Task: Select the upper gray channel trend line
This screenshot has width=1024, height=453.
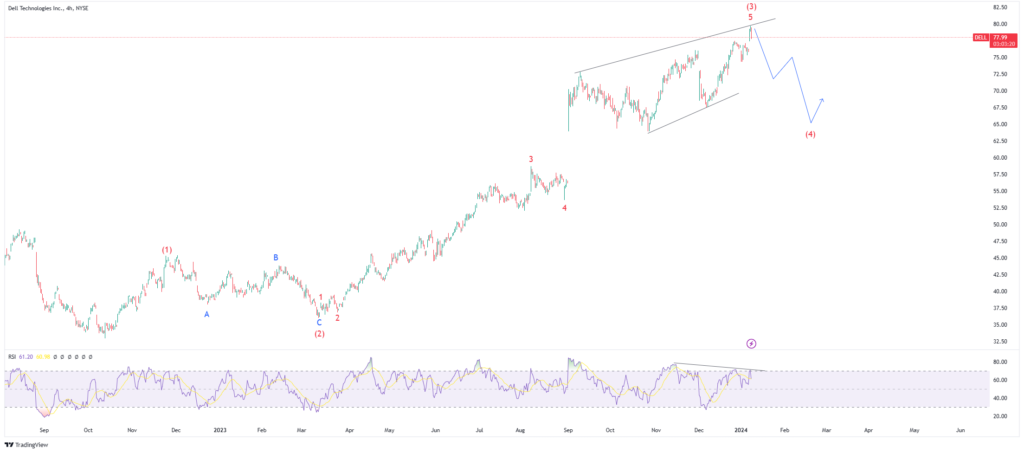Action: 675,46
